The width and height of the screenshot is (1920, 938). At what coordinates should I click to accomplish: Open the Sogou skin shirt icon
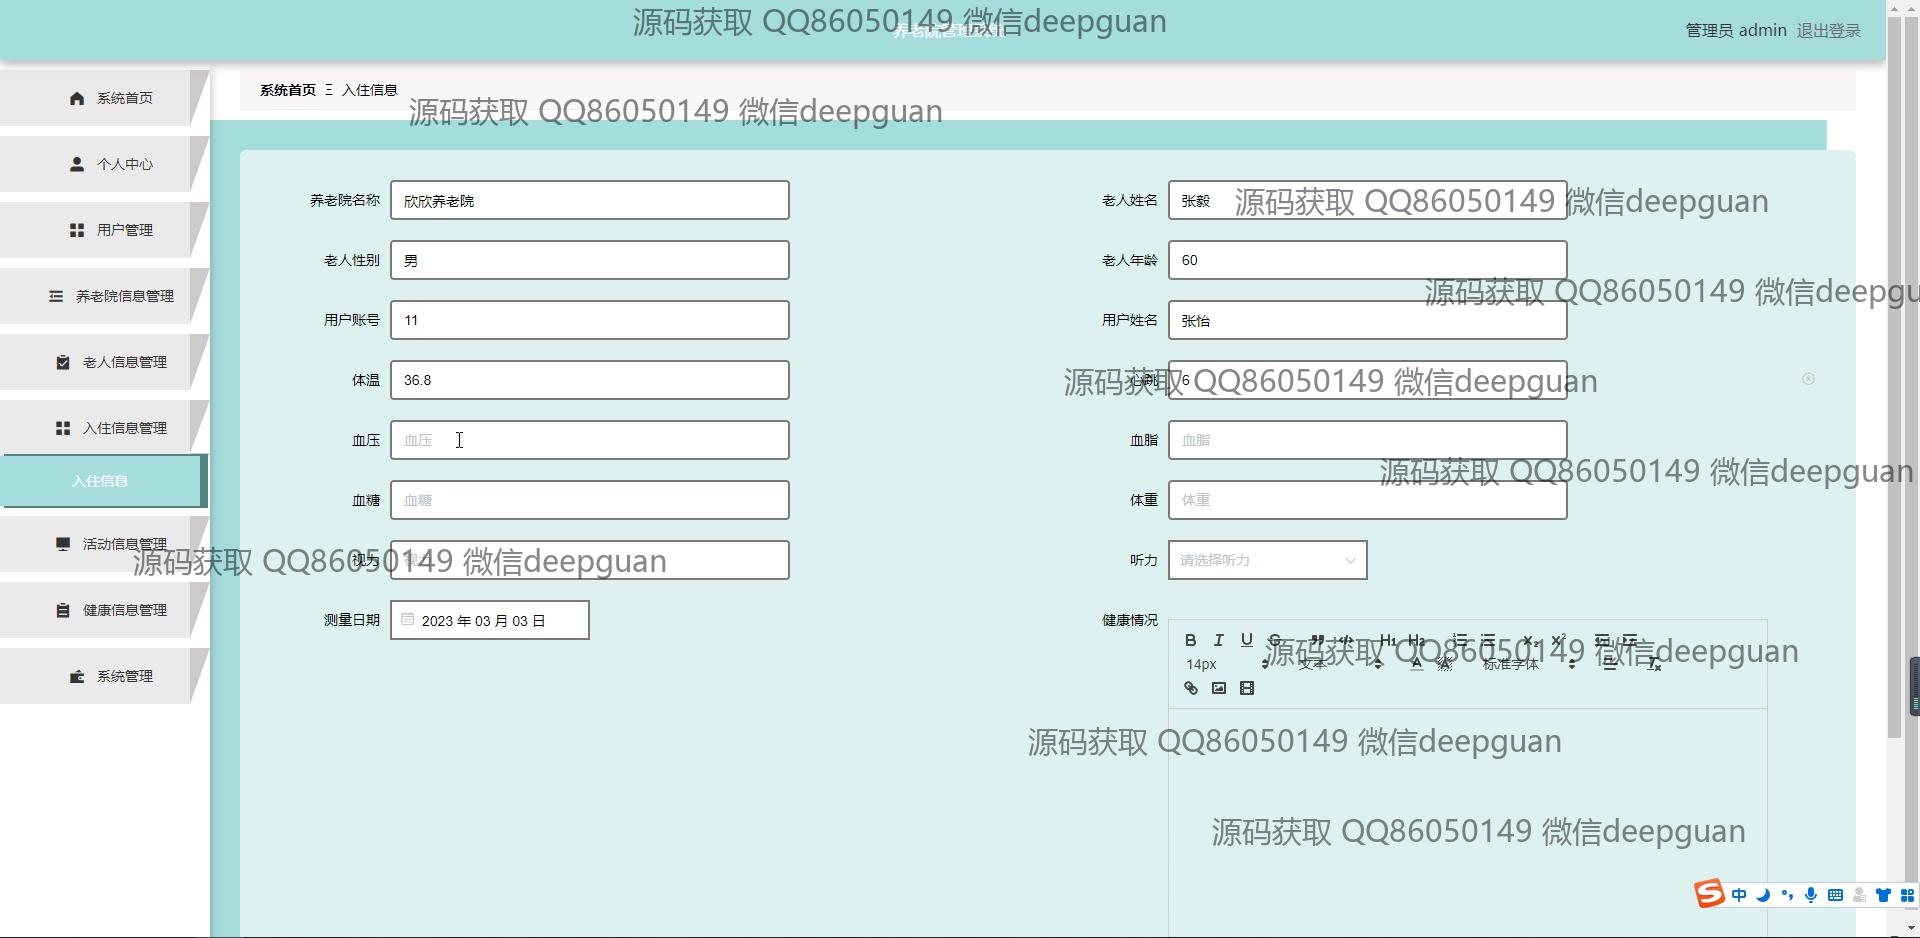tap(1883, 895)
